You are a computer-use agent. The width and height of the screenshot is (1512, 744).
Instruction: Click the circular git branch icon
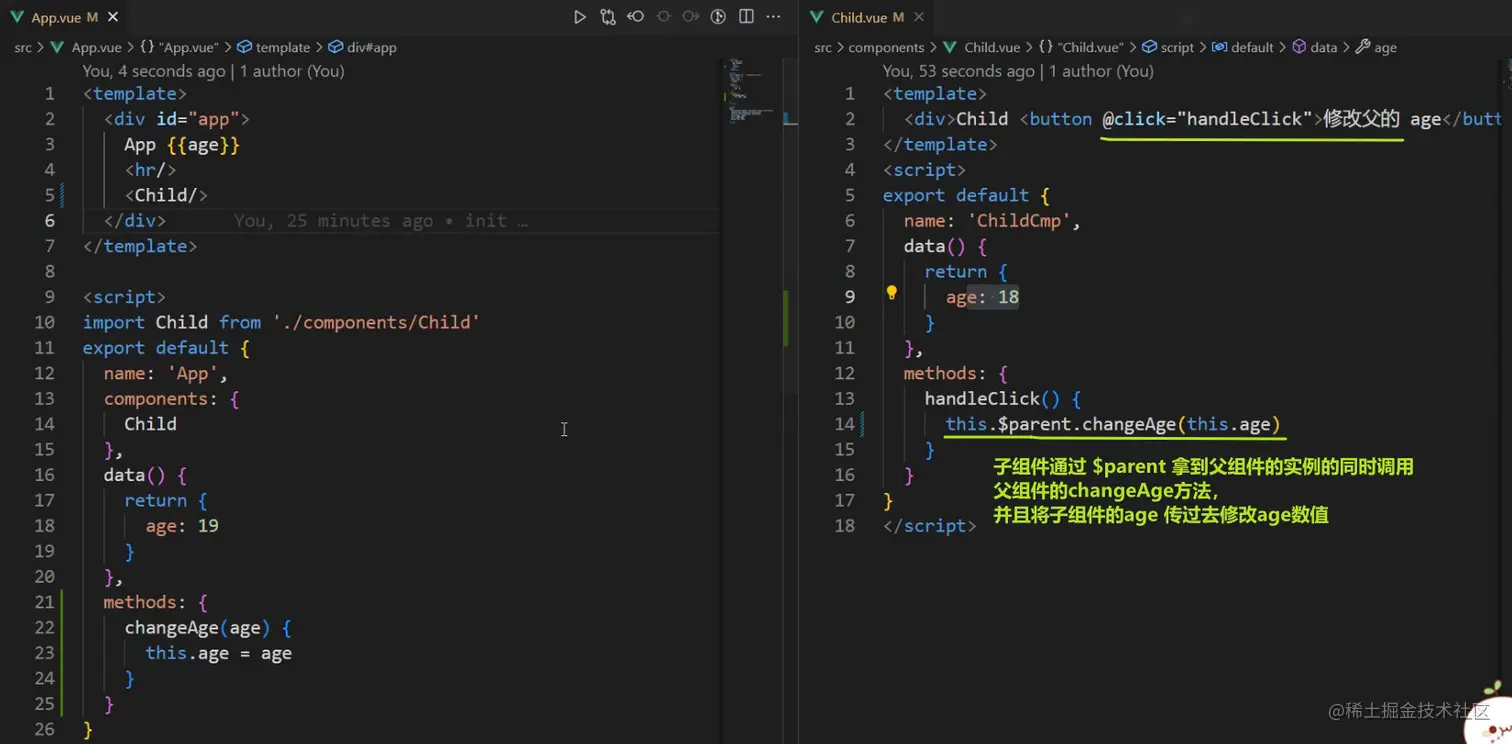coord(718,17)
